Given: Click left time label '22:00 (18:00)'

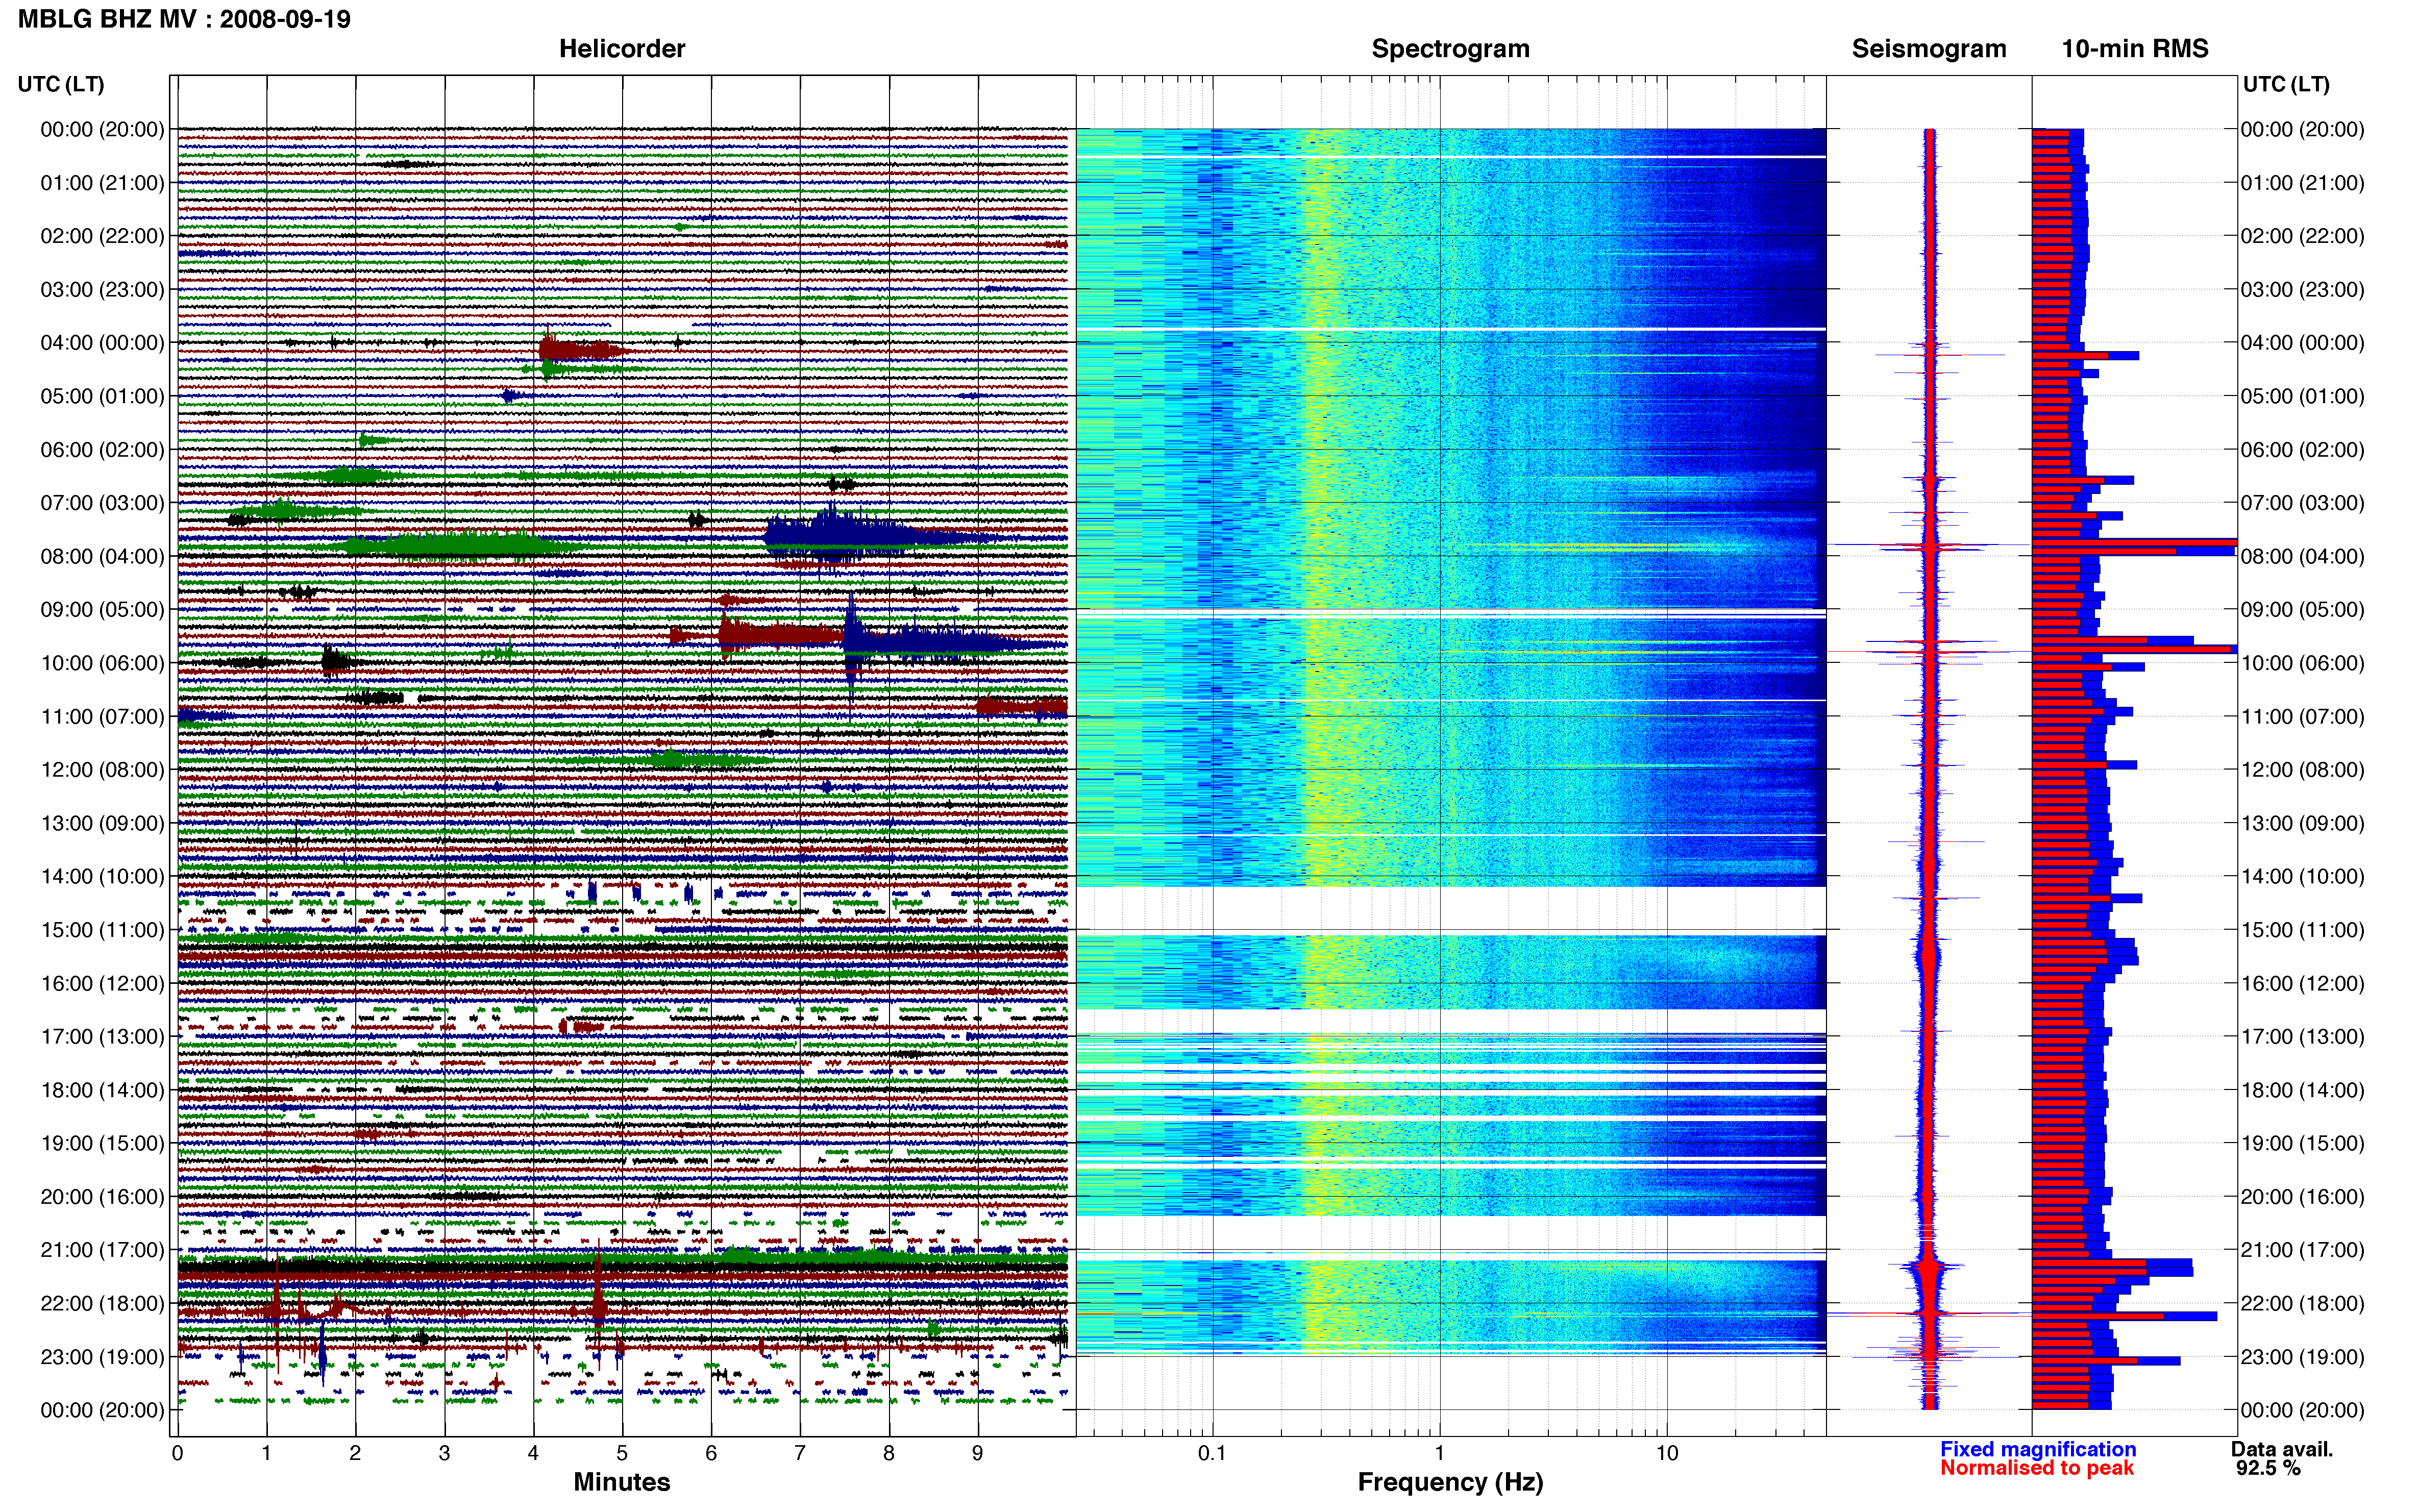Looking at the screenshot, I should [x=102, y=1303].
